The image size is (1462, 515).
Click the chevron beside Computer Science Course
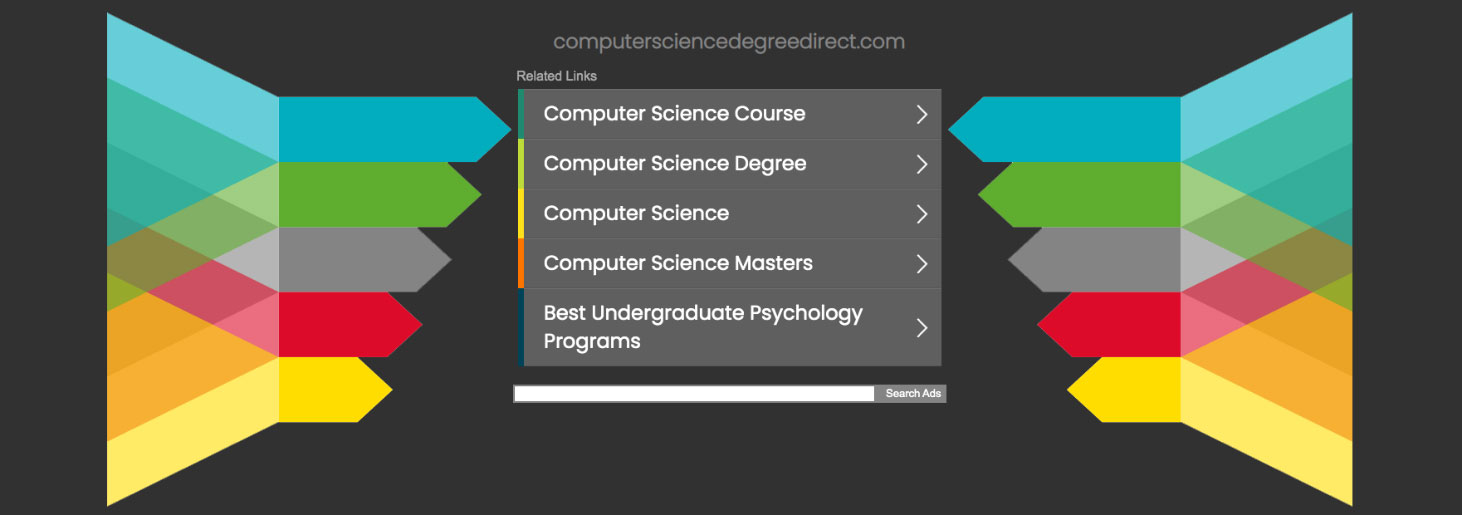click(x=922, y=115)
